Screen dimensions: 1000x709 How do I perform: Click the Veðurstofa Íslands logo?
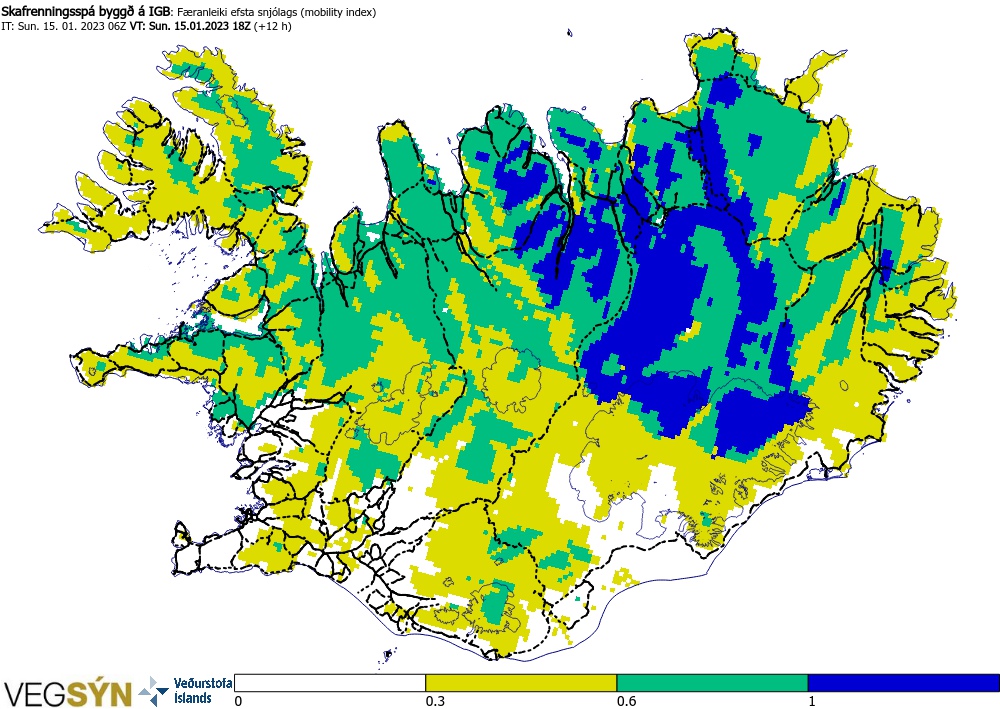click(186, 691)
